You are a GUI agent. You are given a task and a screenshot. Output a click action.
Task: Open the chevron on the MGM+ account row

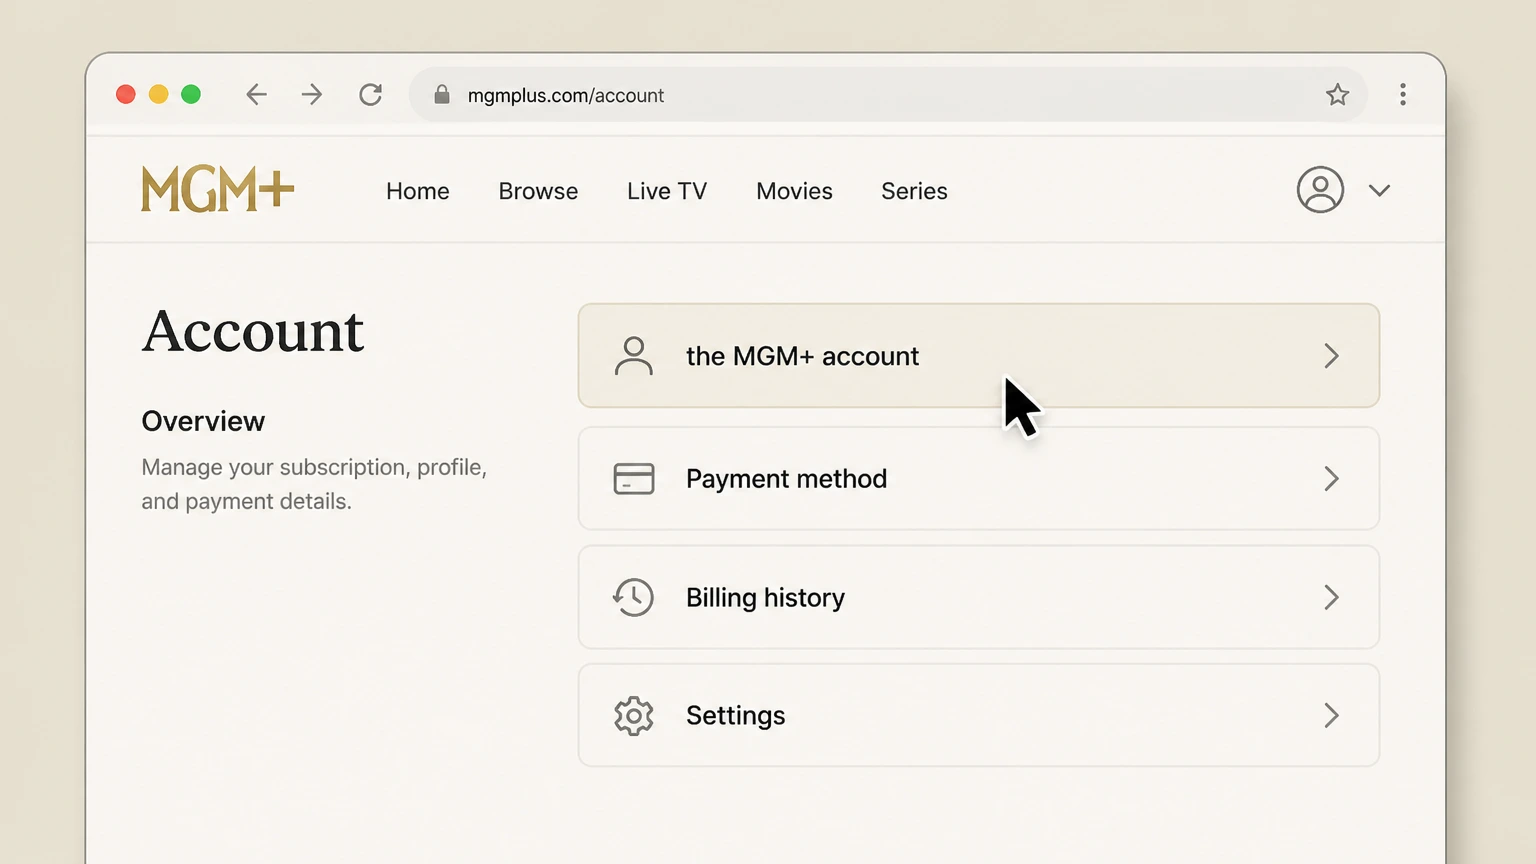1331,356
